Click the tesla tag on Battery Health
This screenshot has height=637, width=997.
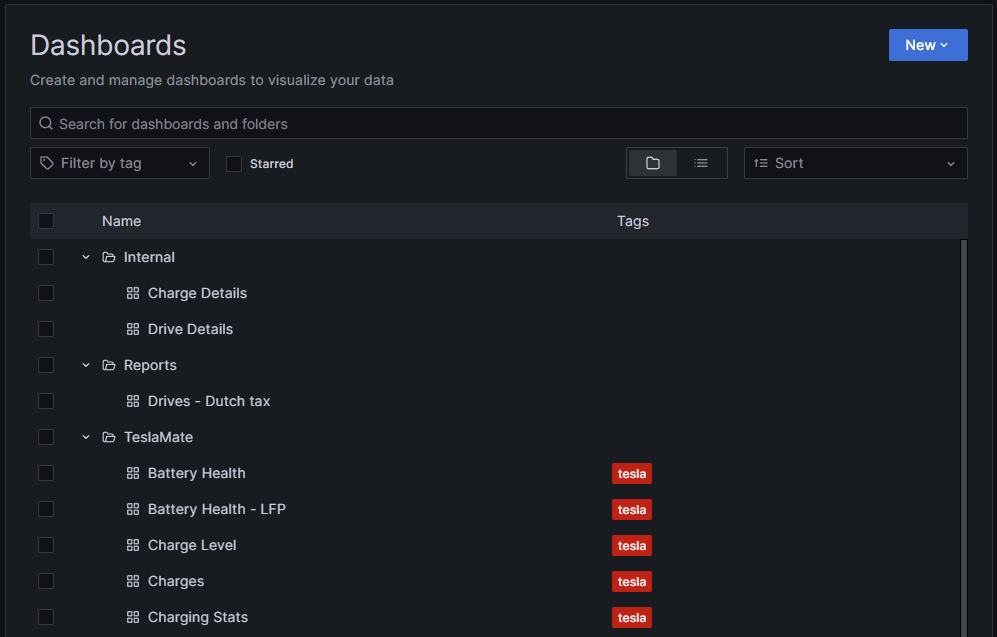click(632, 474)
